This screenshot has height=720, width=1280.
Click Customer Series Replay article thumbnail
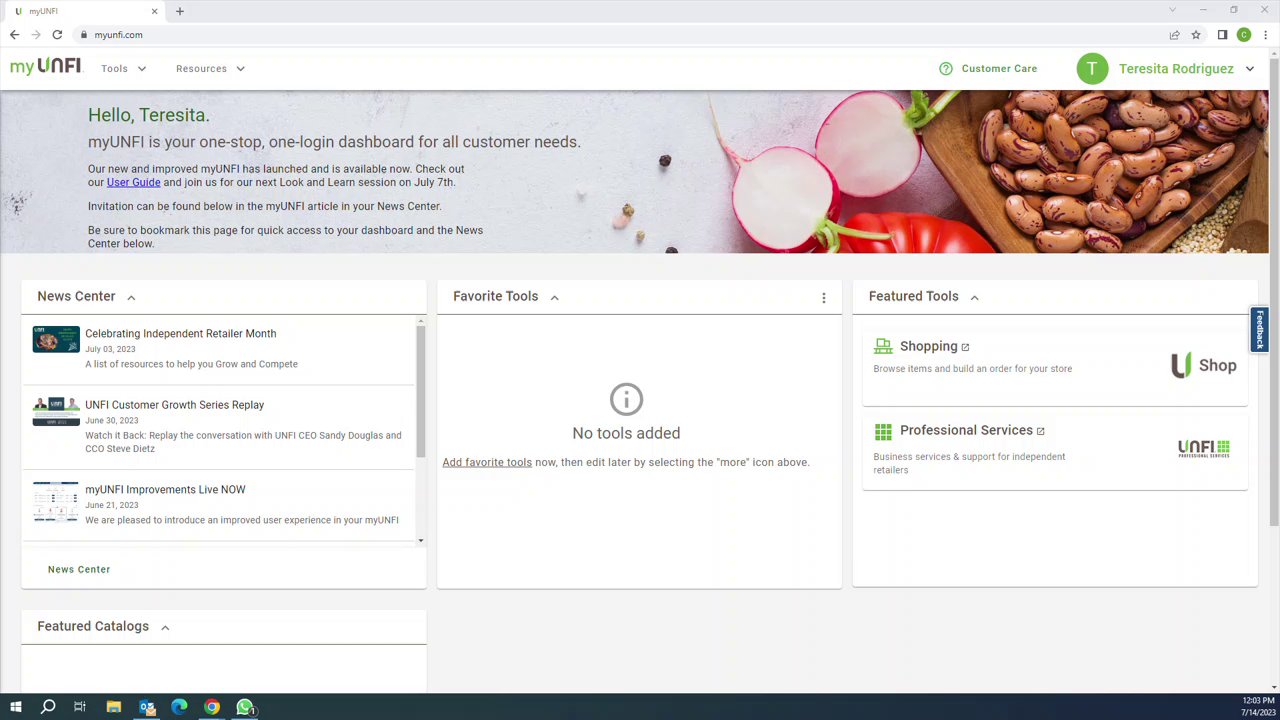click(56, 411)
